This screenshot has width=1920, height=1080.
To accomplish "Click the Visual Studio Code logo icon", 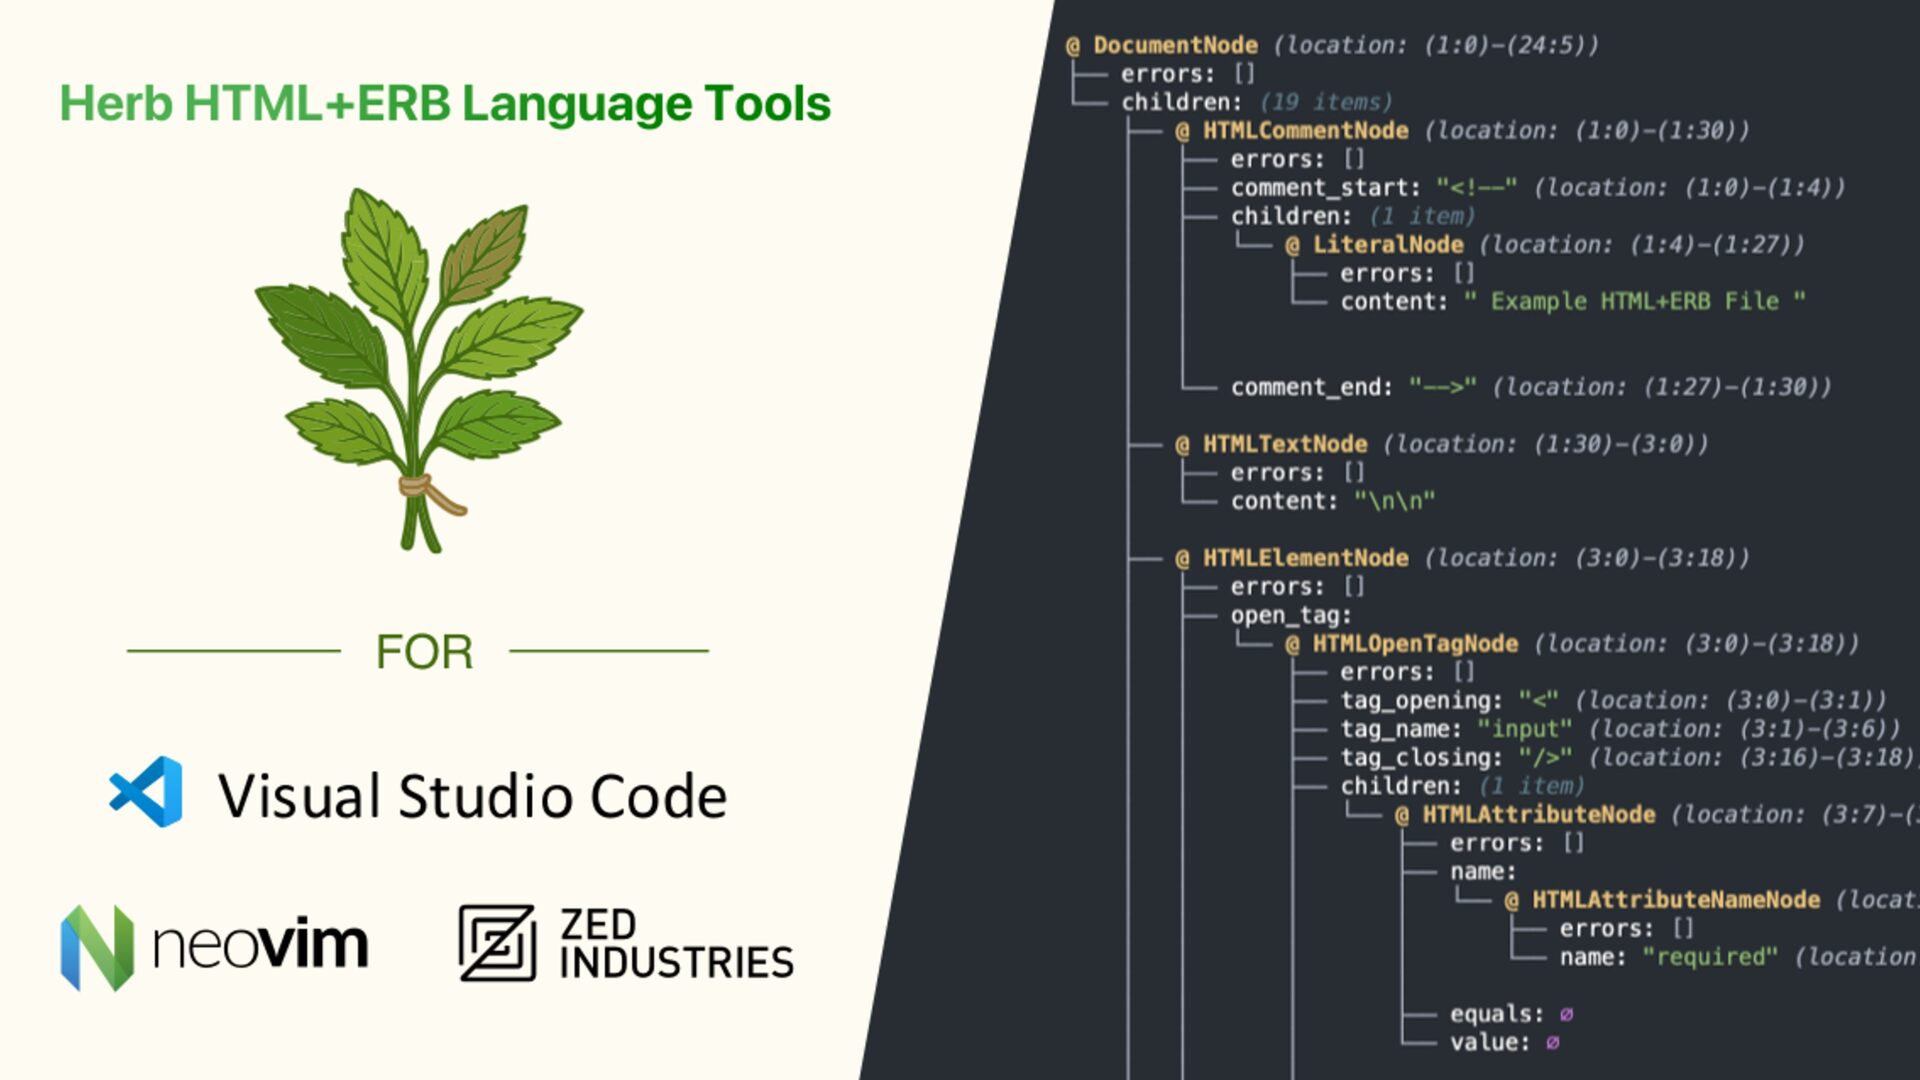I will pos(147,792).
